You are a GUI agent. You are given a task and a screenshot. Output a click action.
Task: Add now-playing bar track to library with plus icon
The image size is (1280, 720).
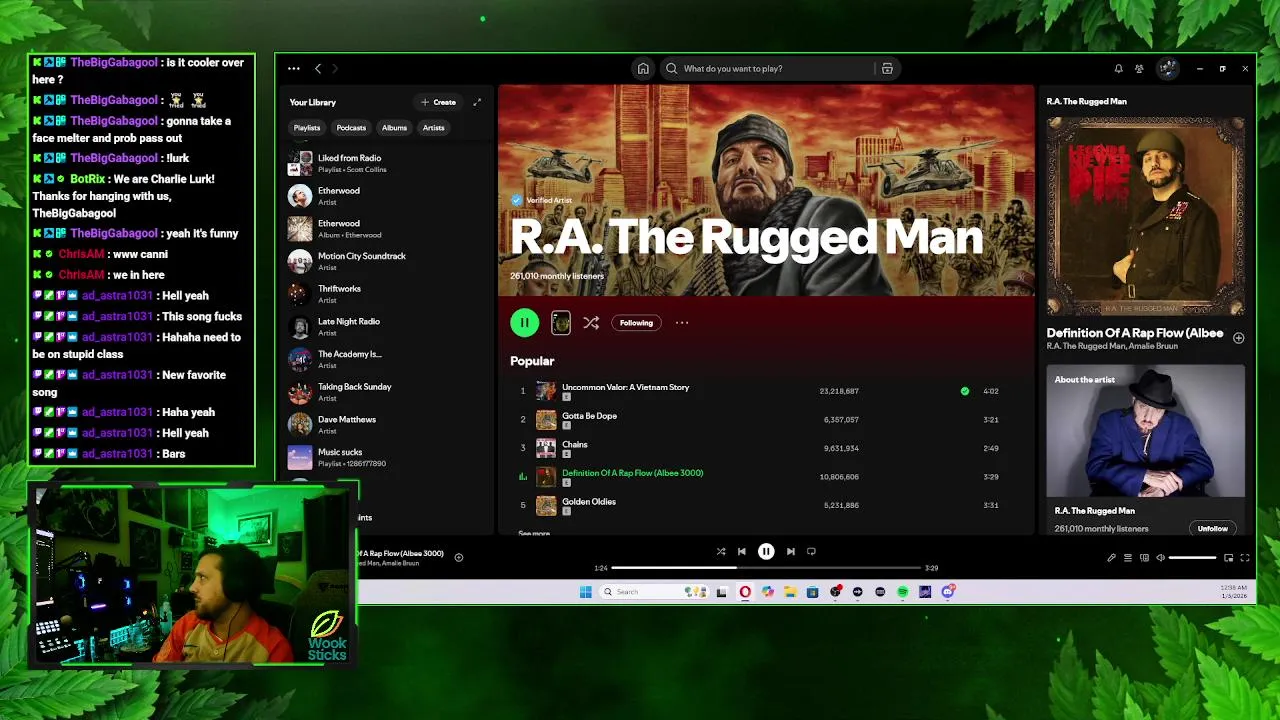tap(459, 557)
